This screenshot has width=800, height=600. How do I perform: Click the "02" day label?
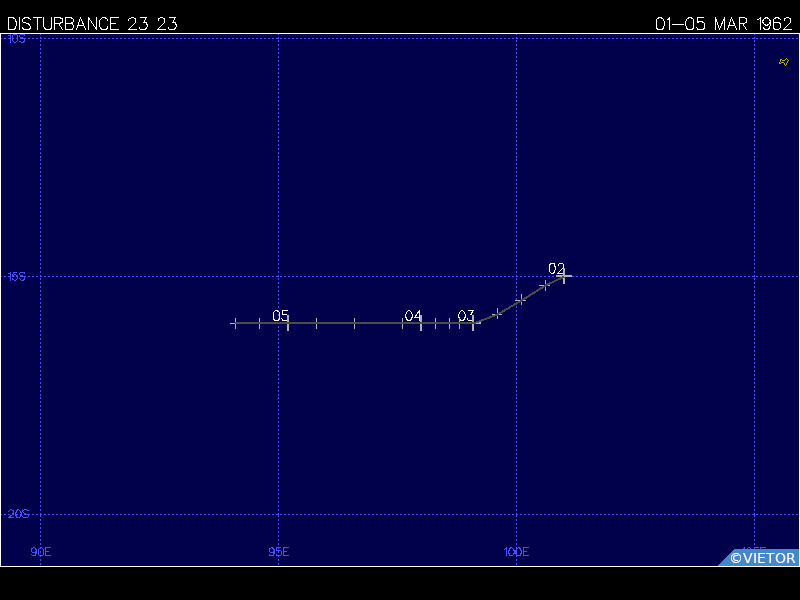557,268
